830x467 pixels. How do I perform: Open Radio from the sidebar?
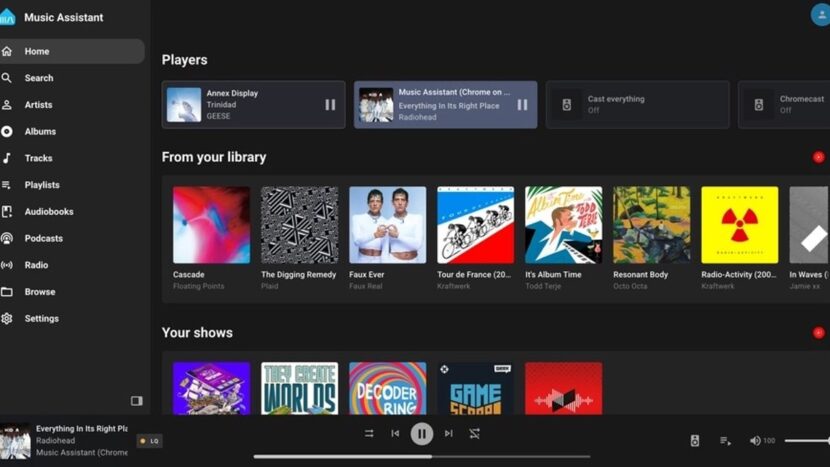tap(36, 265)
